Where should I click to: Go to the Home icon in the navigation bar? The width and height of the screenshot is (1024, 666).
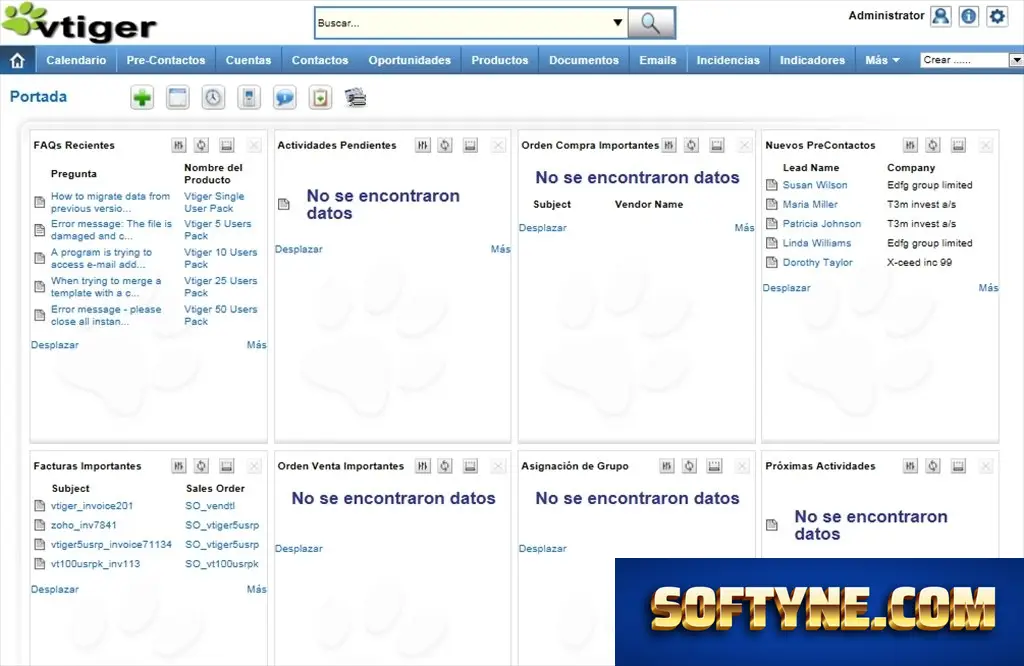[18, 60]
